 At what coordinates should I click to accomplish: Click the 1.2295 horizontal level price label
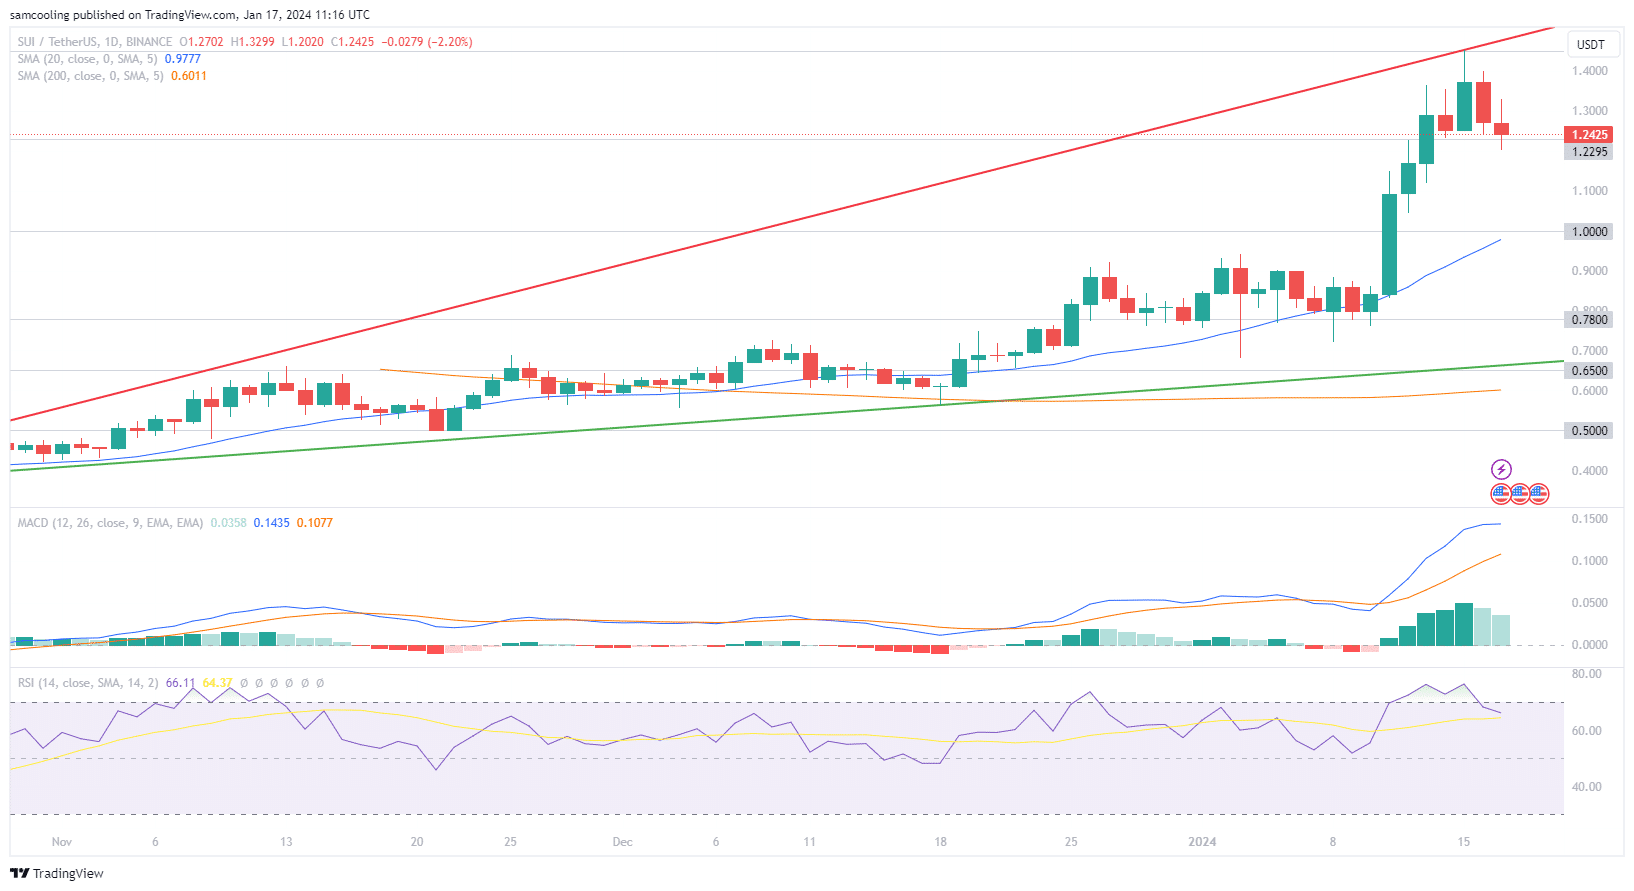pos(1589,152)
